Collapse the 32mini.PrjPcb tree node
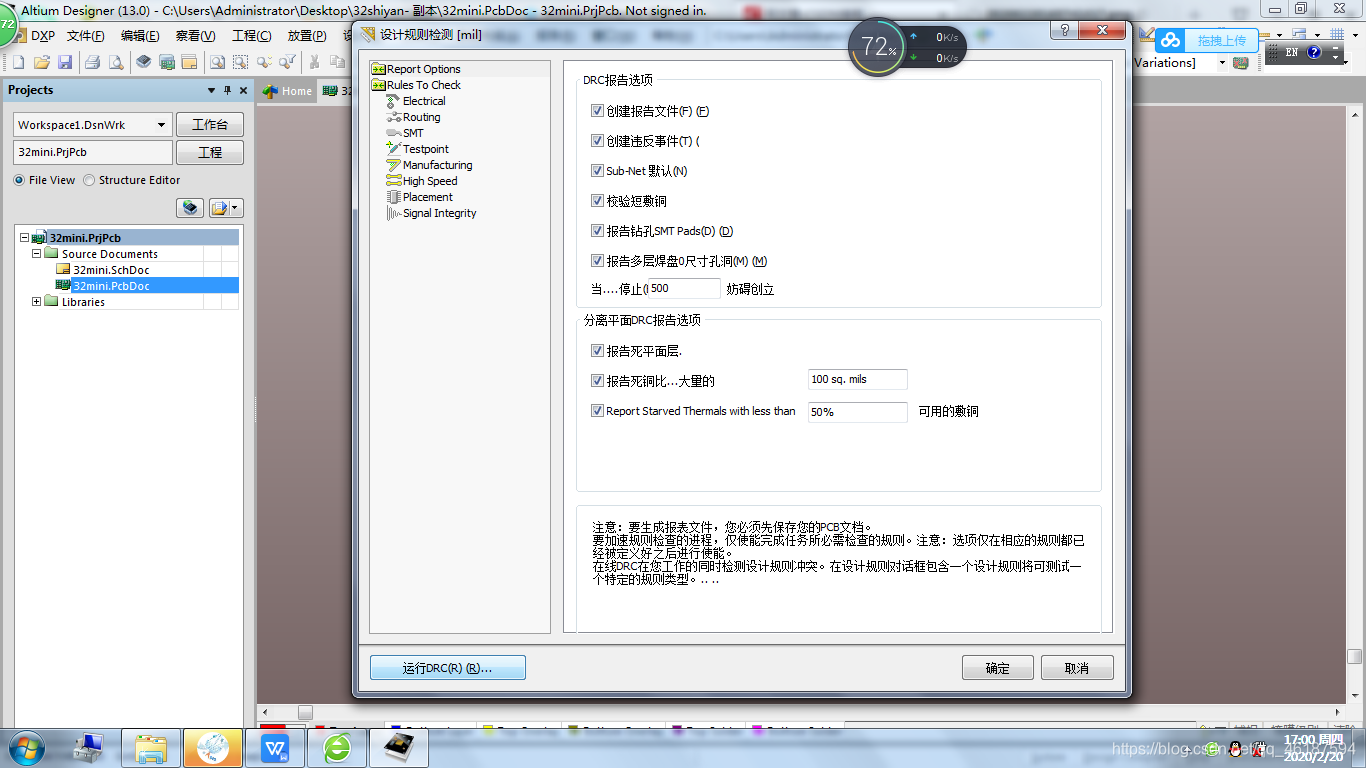The image size is (1366, 768). [25, 238]
